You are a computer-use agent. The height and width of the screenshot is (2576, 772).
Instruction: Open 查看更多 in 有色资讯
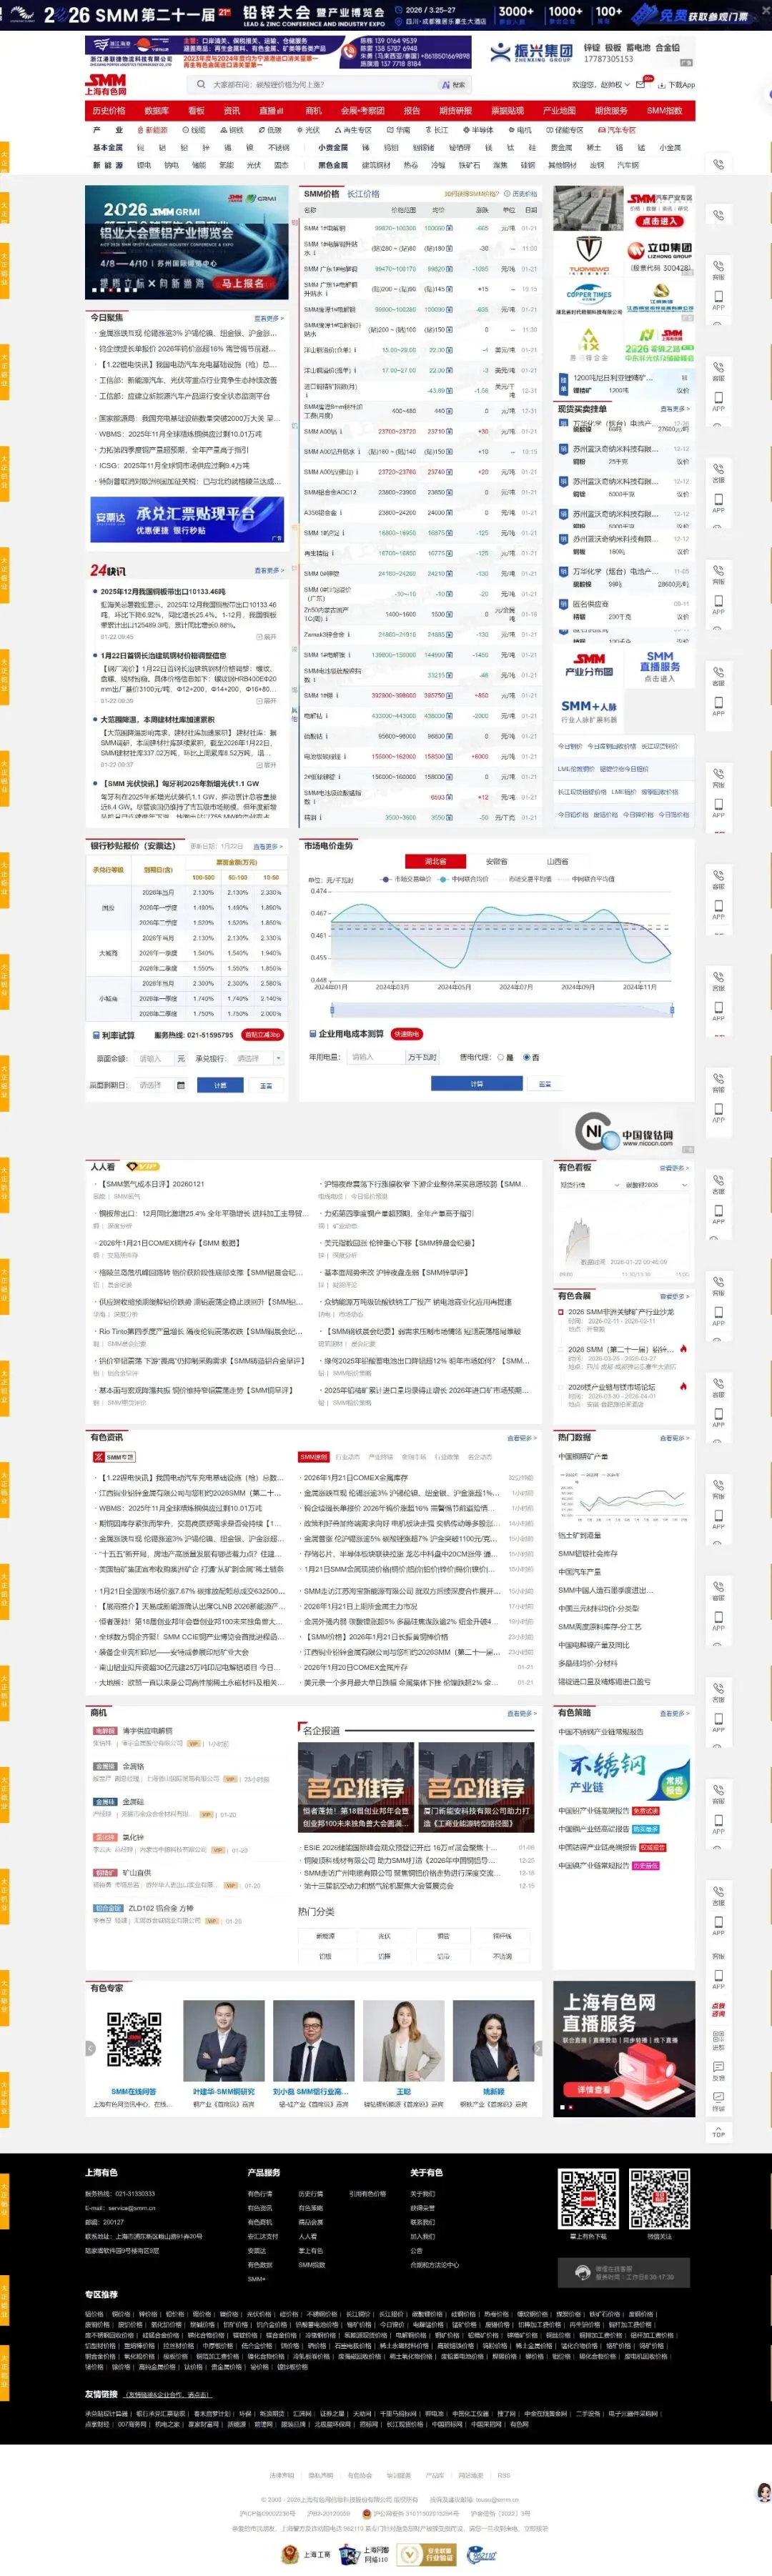pos(521,1438)
